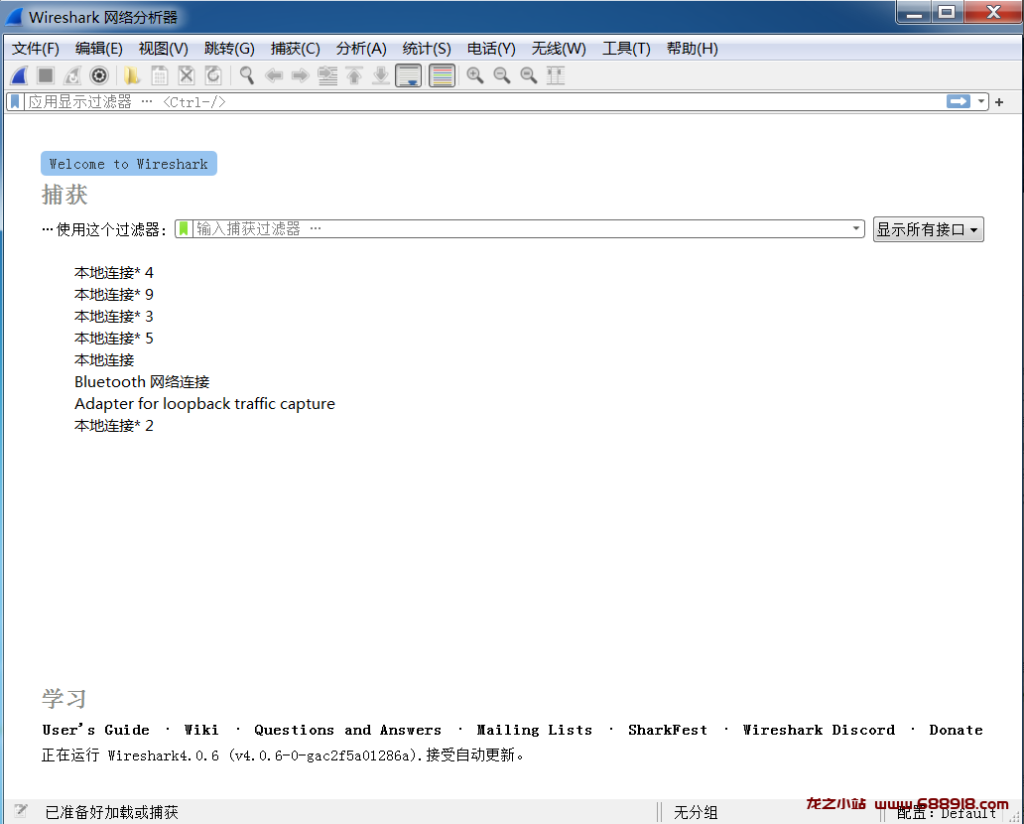Zoom out main window text
Viewport: 1024px width, 824px height.
click(x=502, y=76)
